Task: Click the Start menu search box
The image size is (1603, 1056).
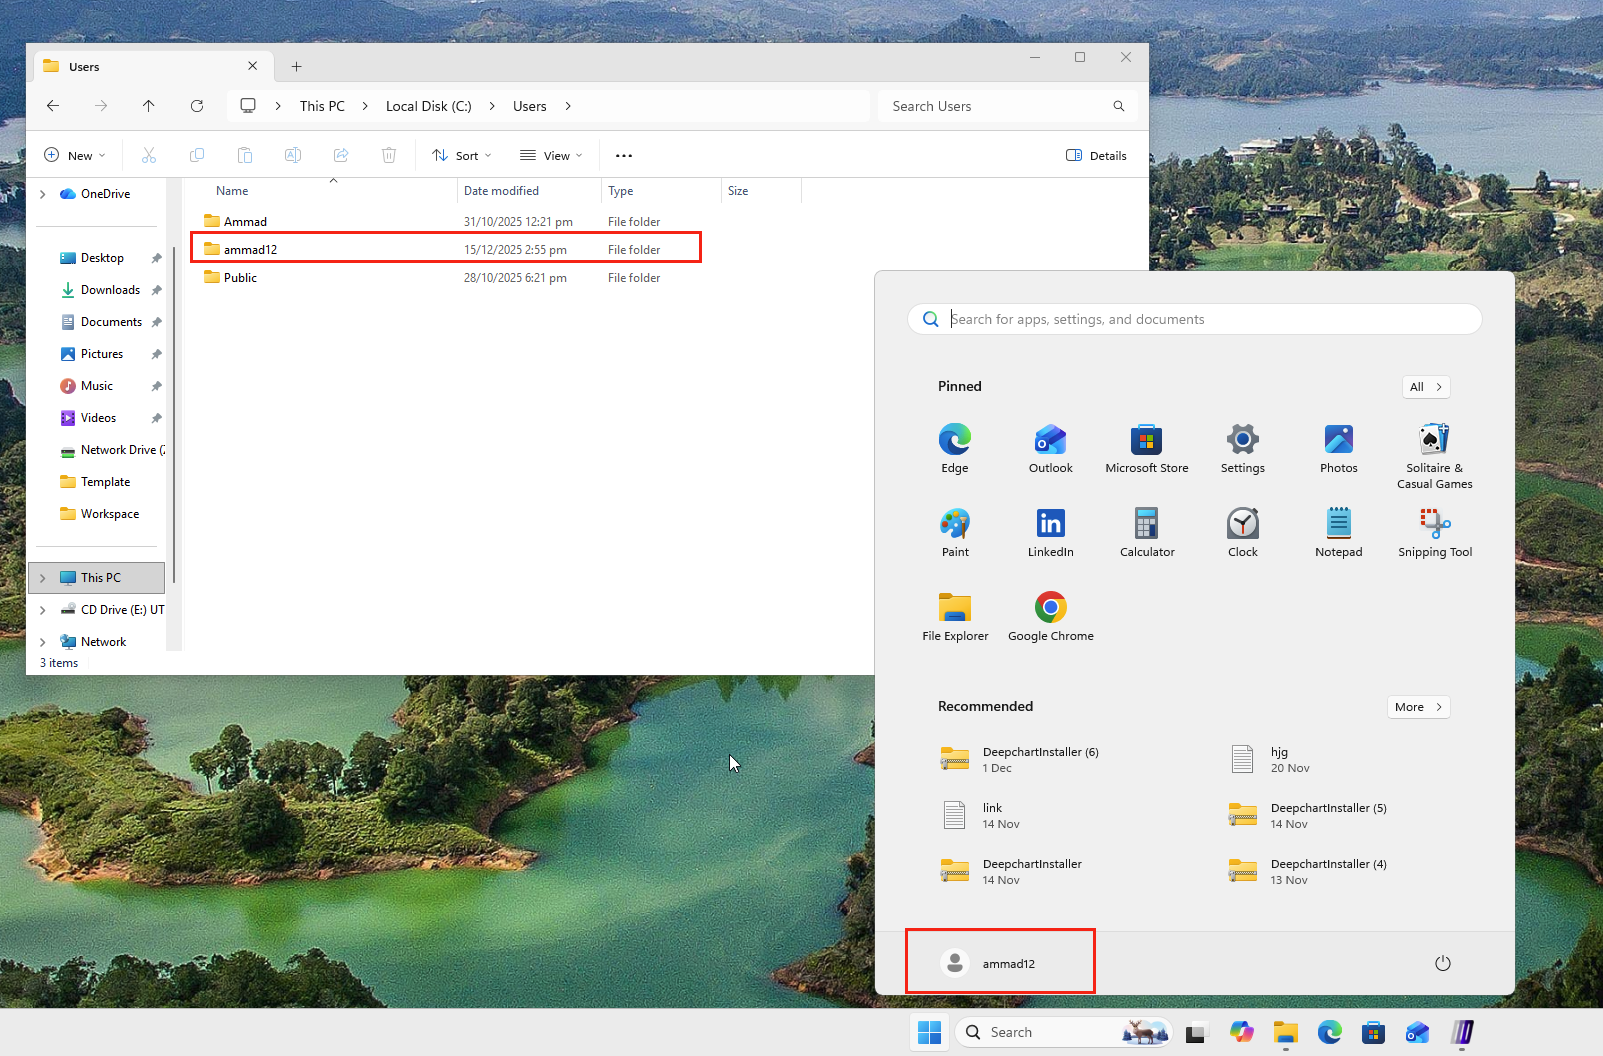Action: tap(1195, 319)
